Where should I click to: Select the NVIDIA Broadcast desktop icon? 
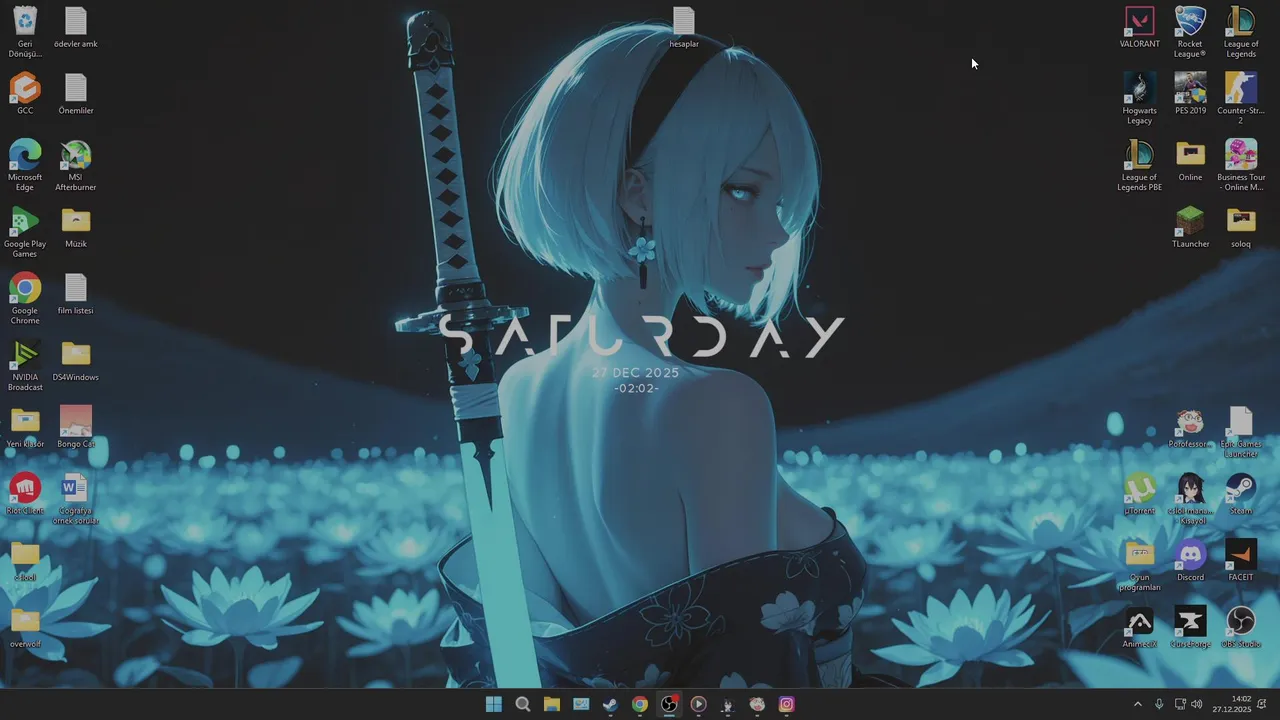[25, 366]
